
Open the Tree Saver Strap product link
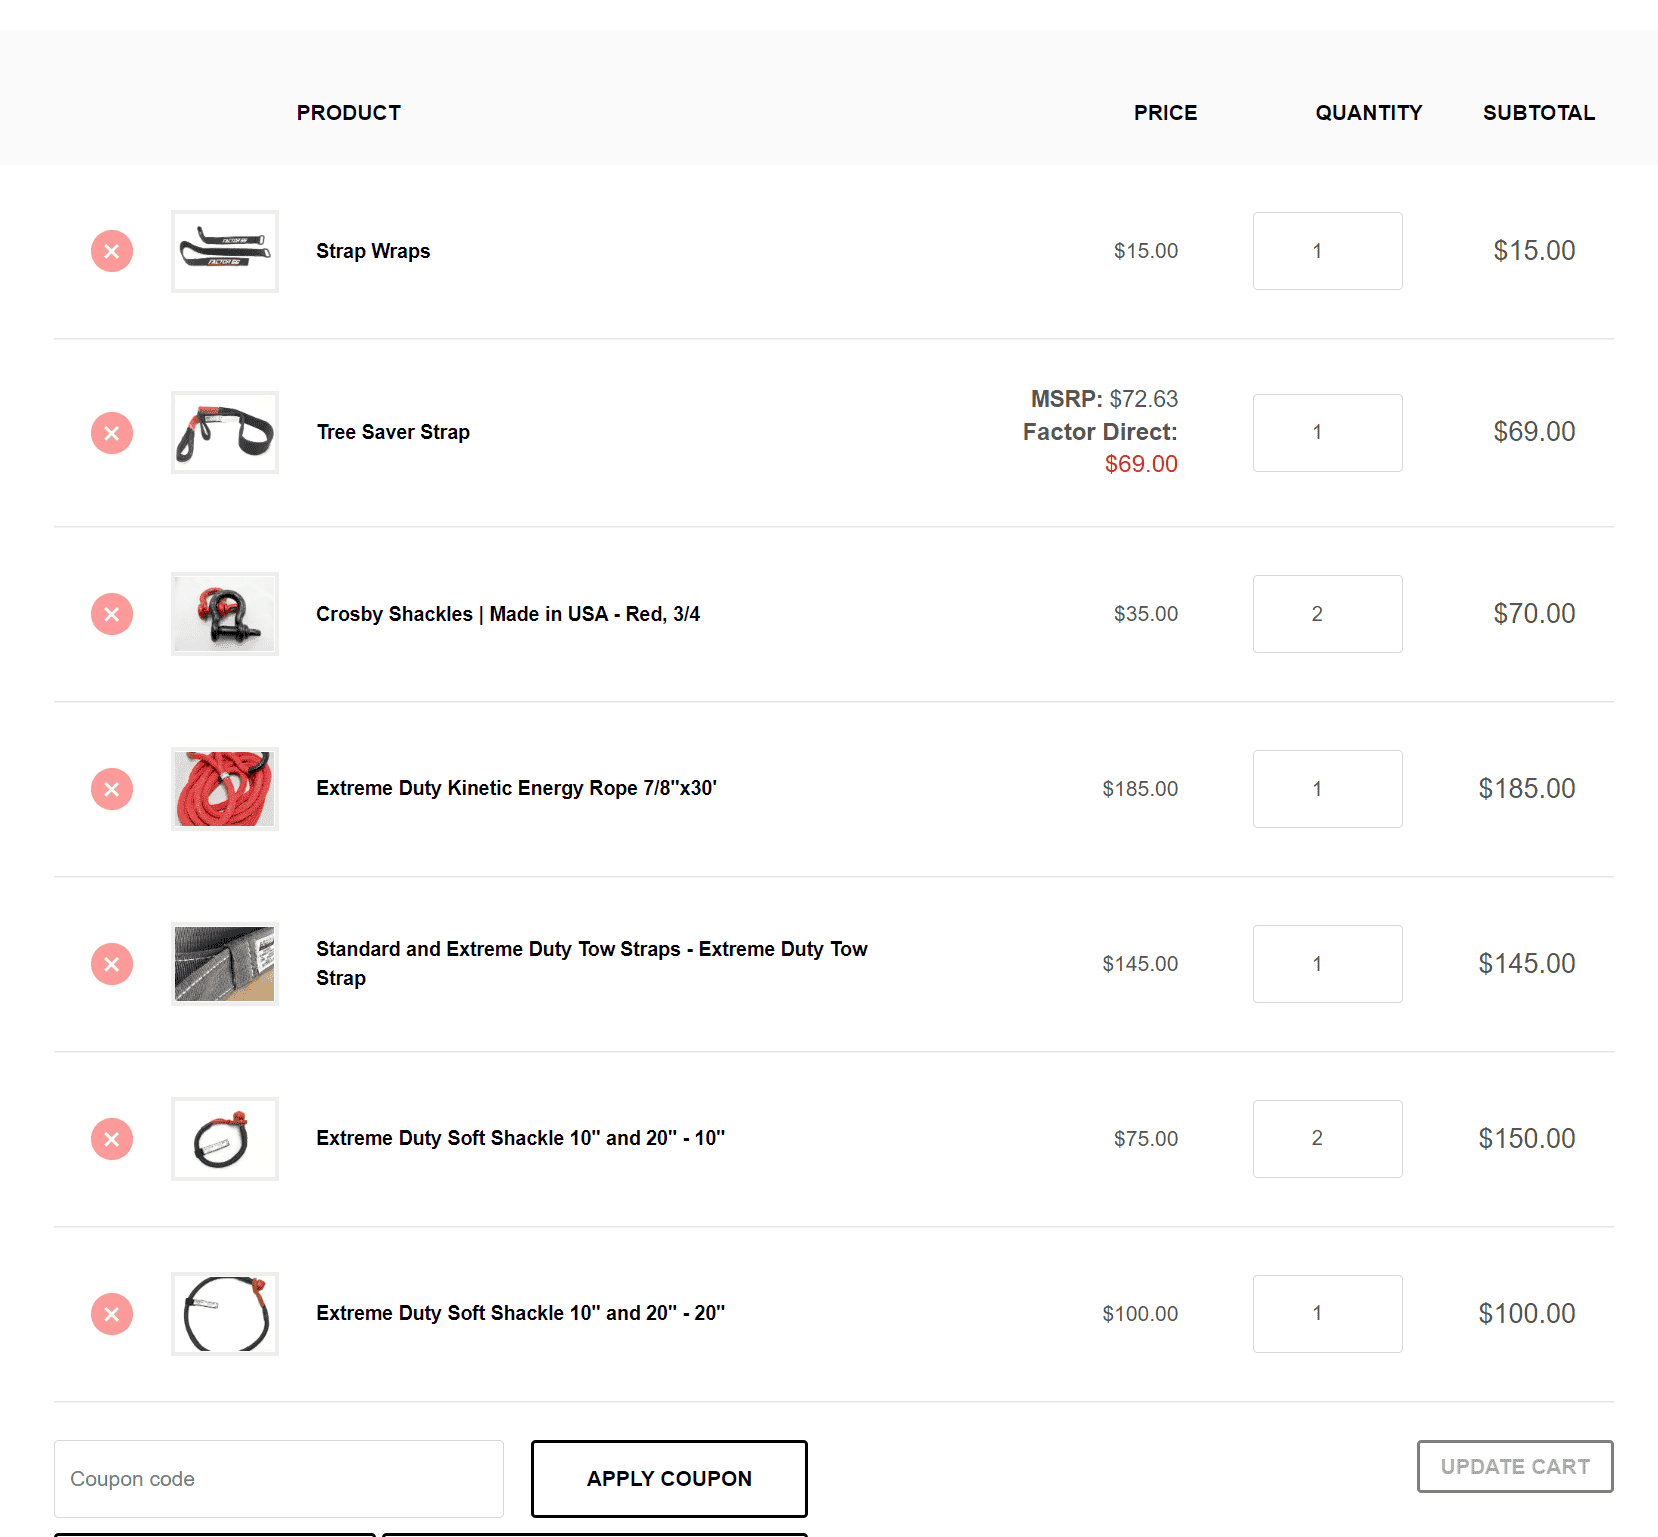coord(393,432)
